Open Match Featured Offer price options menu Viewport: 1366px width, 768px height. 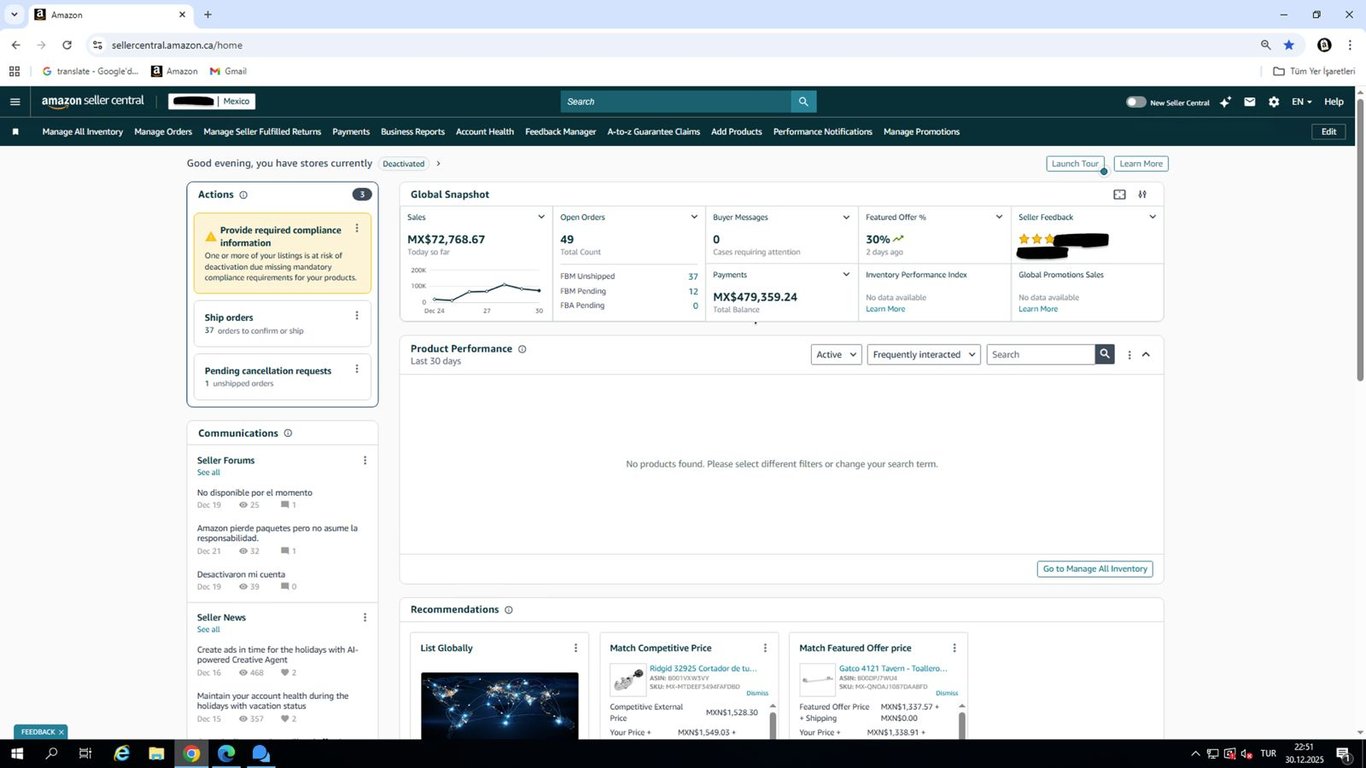pyautogui.click(x=954, y=648)
